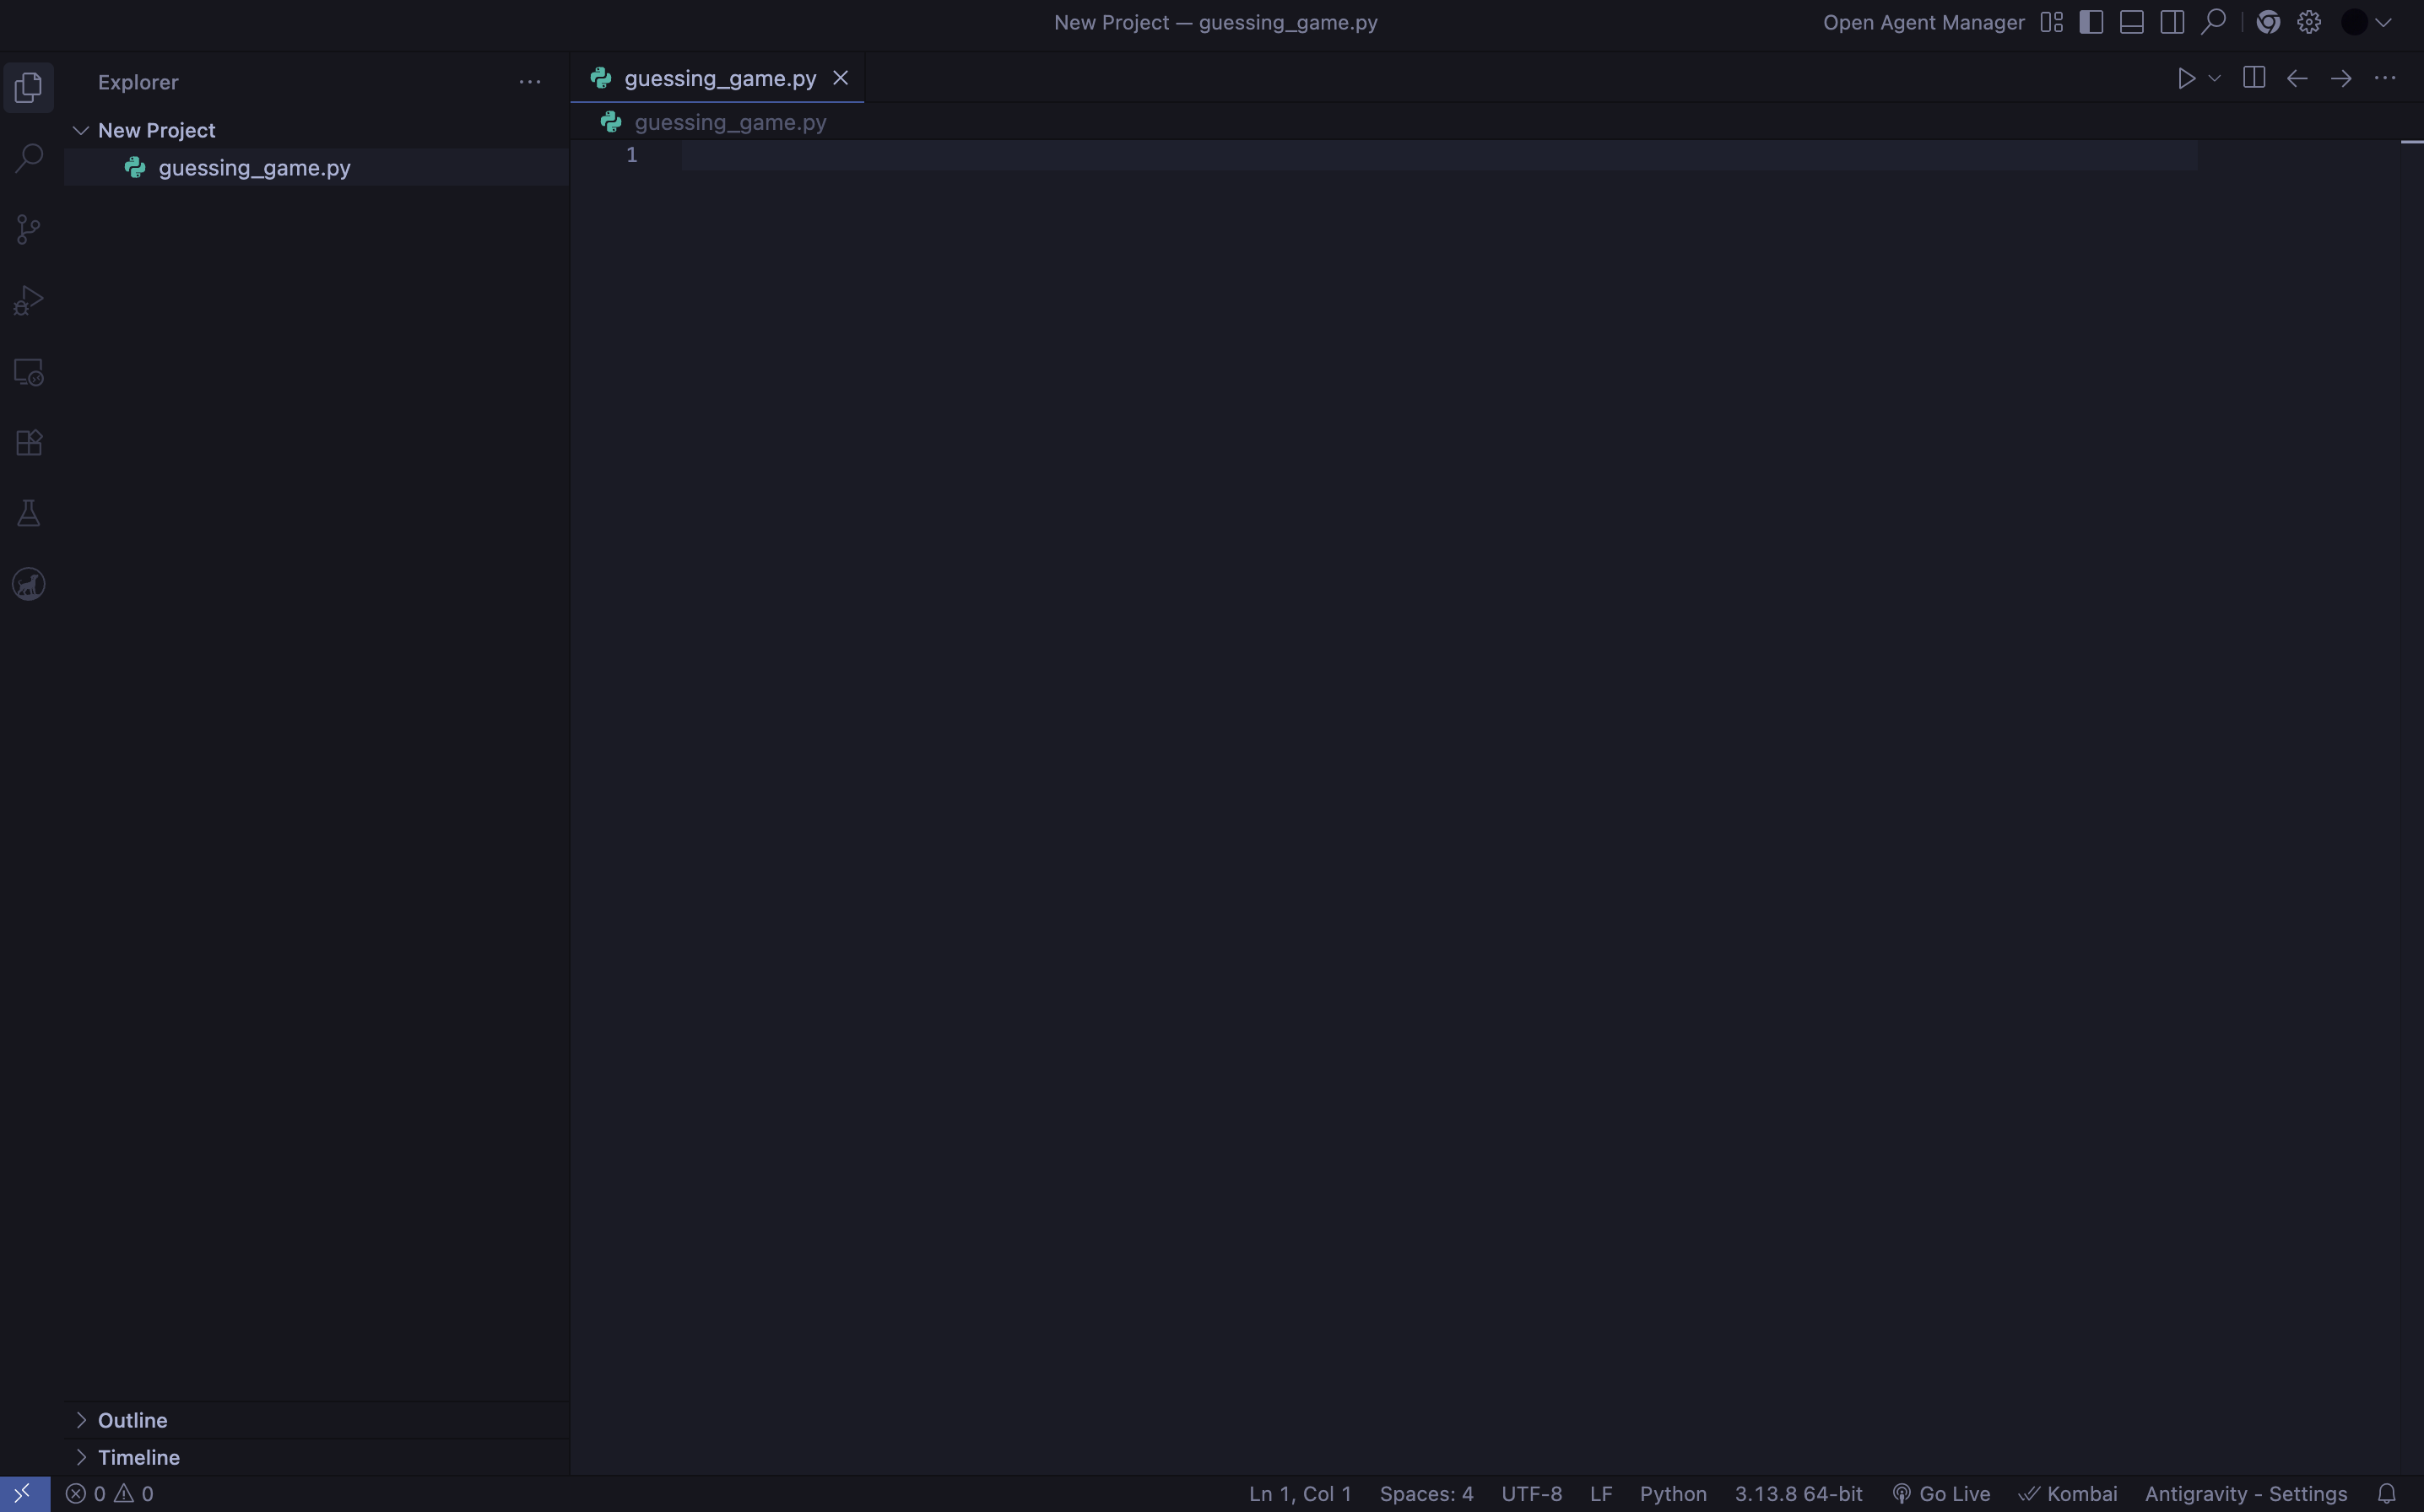Click the Split Editor Right icon

[x=2253, y=78]
